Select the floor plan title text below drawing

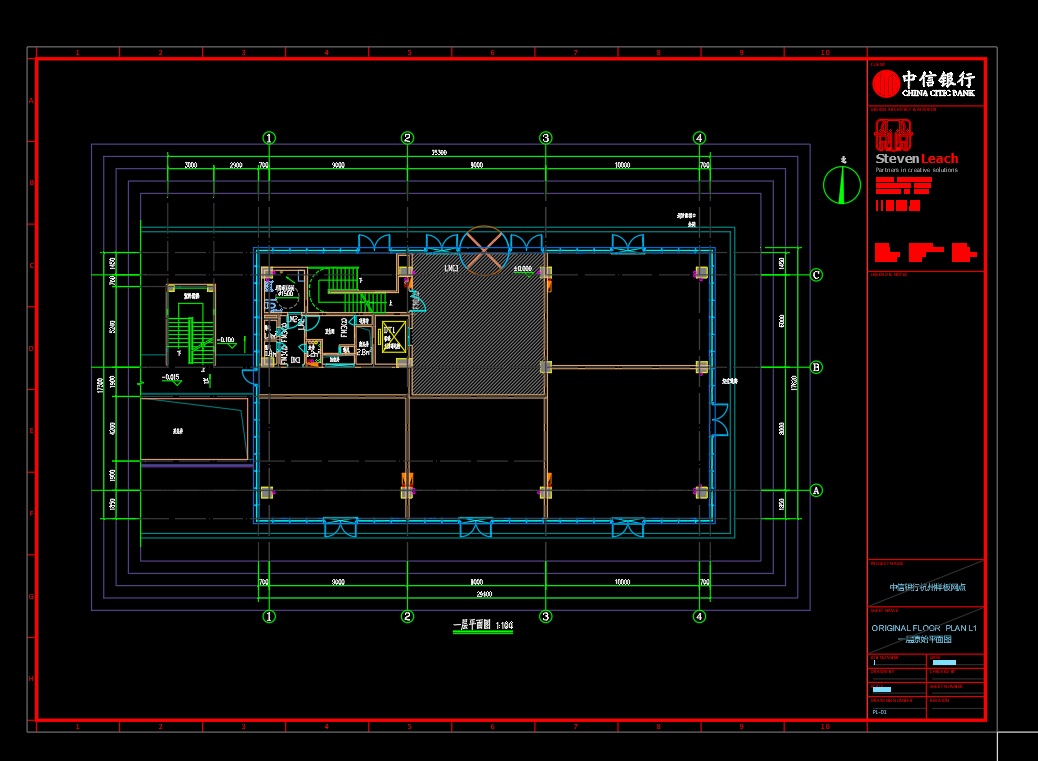(483, 625)
